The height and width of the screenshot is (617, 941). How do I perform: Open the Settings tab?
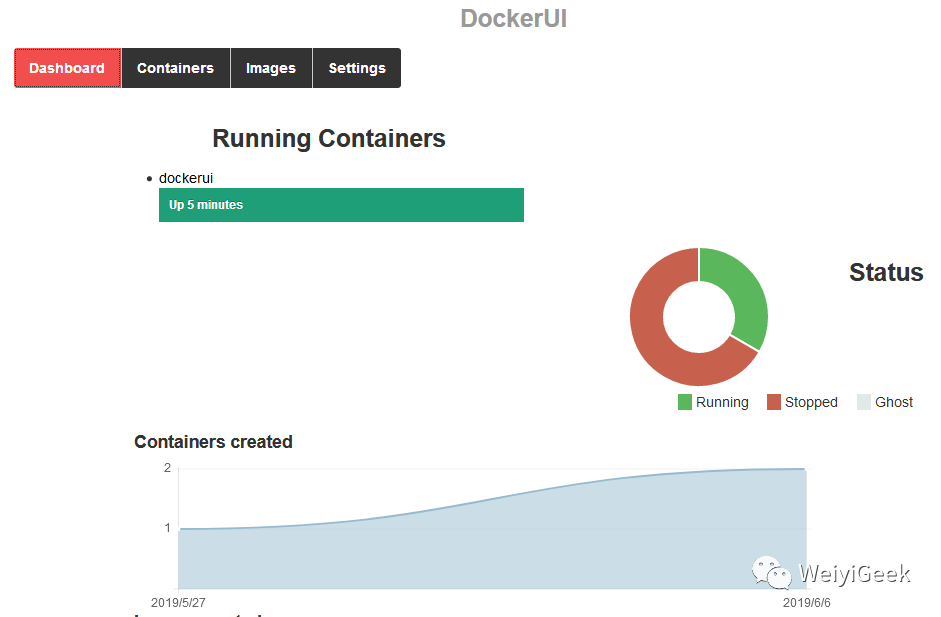point(356,68)
